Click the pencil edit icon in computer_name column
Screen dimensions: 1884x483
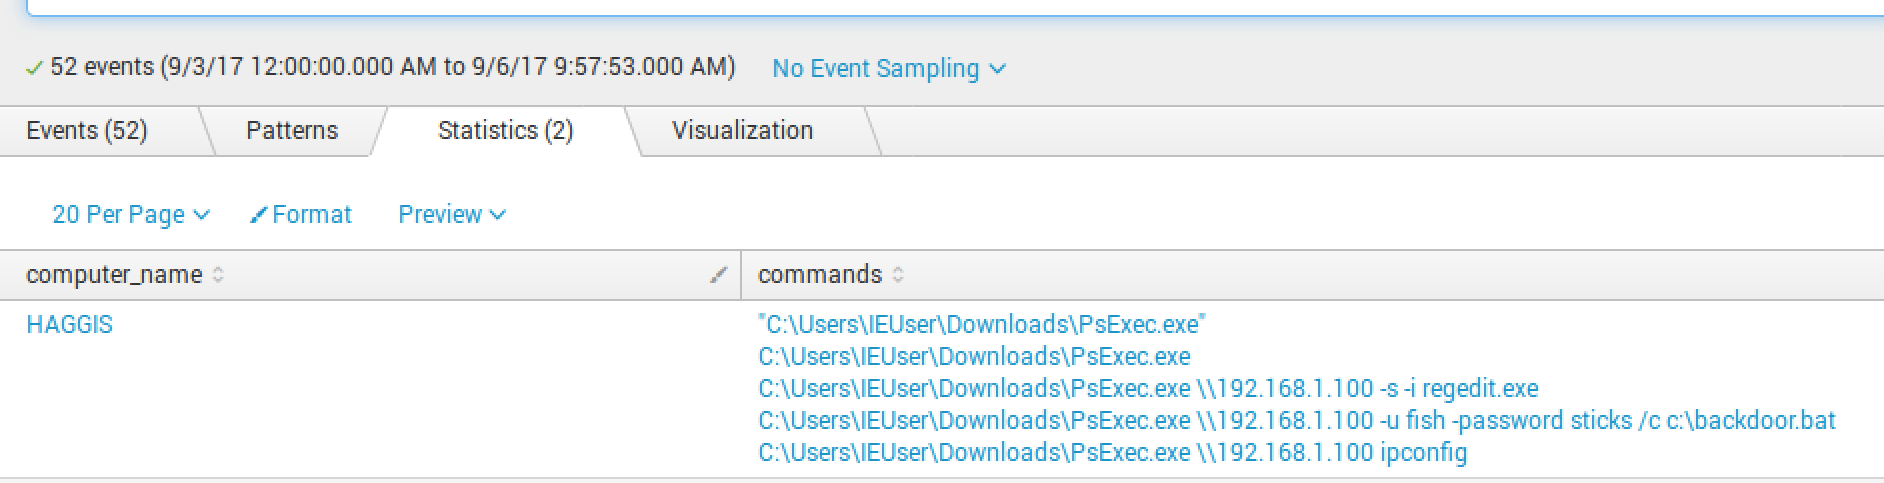[718, 275]
